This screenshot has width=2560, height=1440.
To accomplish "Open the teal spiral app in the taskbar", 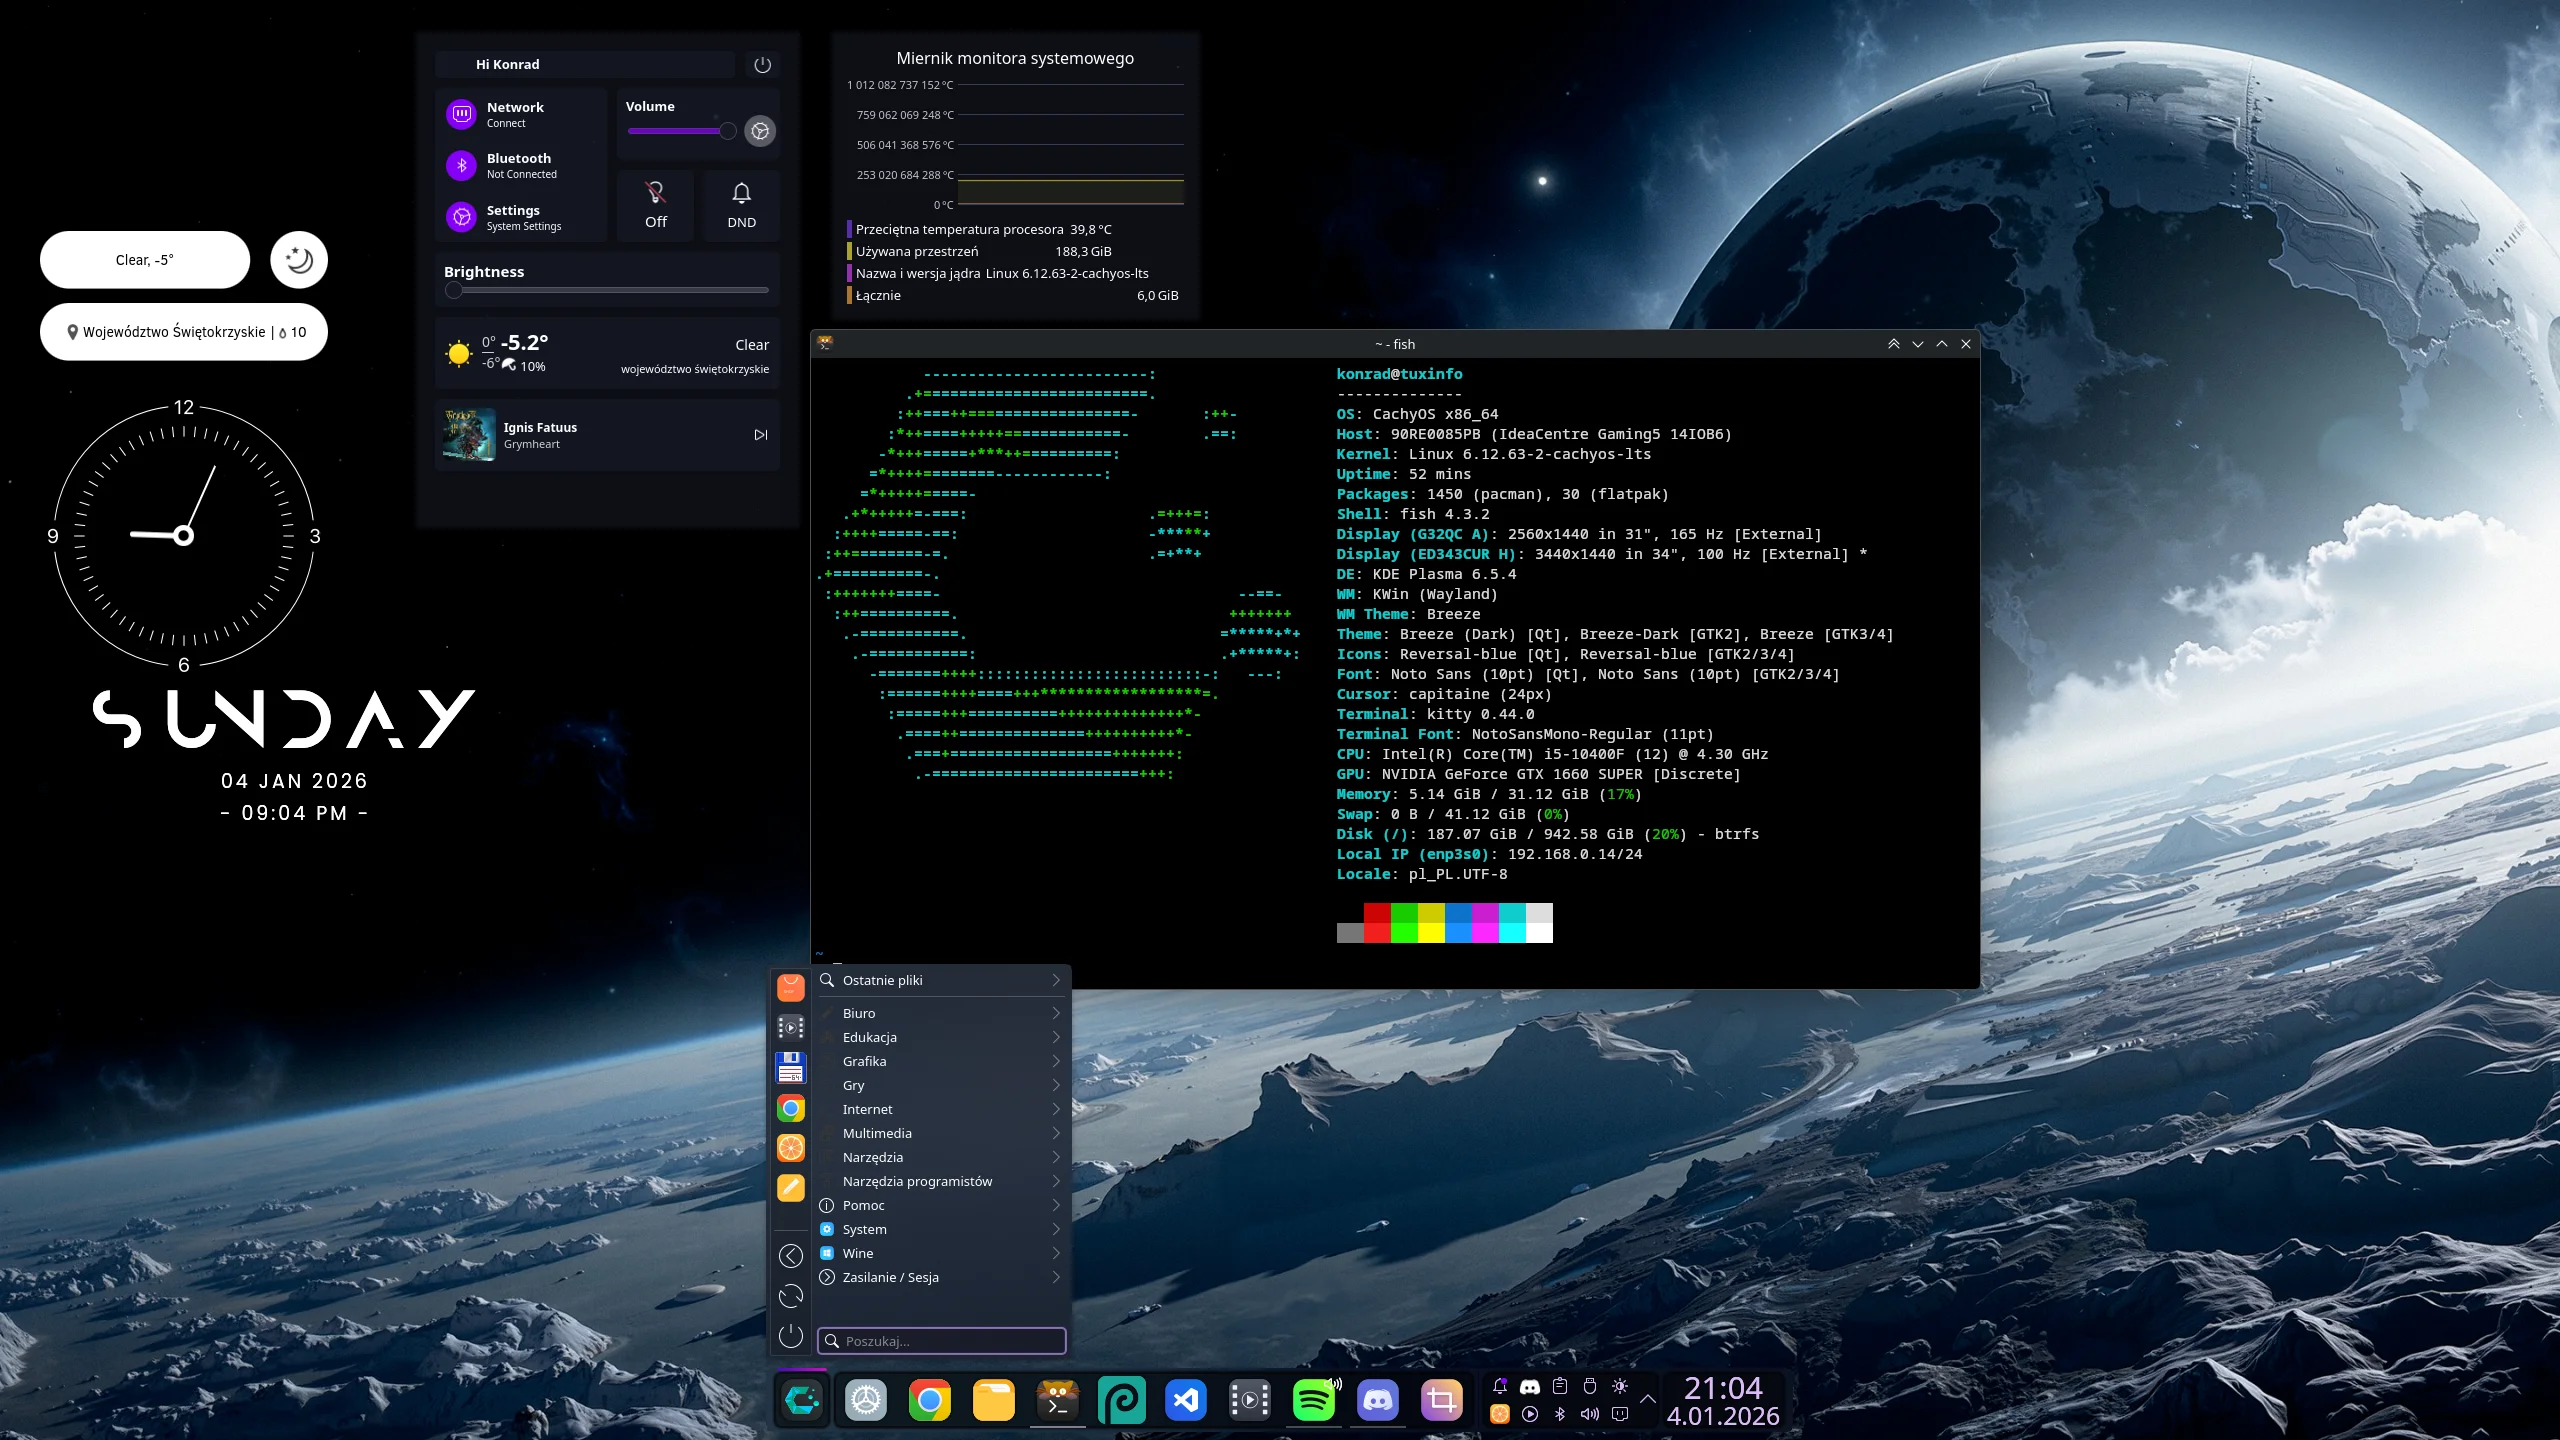I will [1122, 1400].
